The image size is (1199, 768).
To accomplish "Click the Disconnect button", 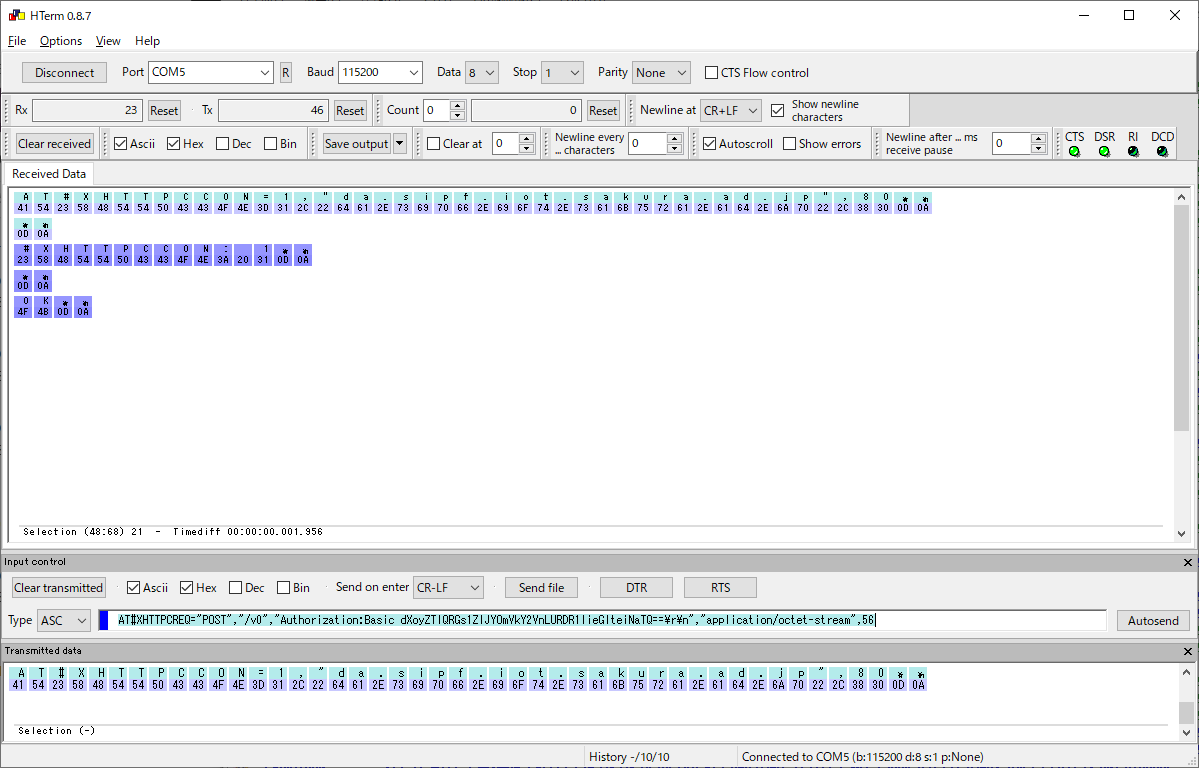I will (x=64, y=73).
